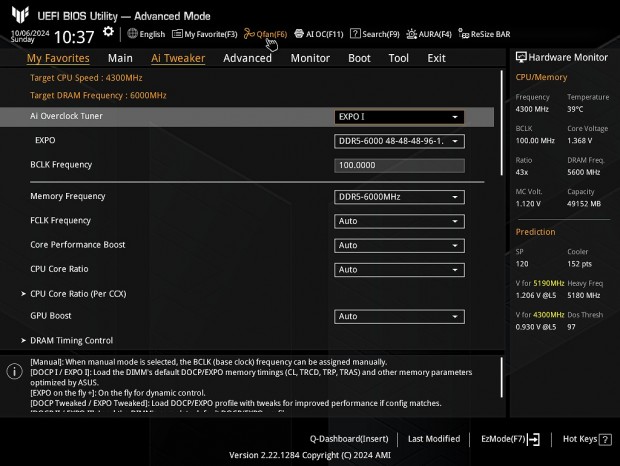The width and height of the screenshot is (620, 466).
Task: Click the globe language icon
Action: (132, 34)
